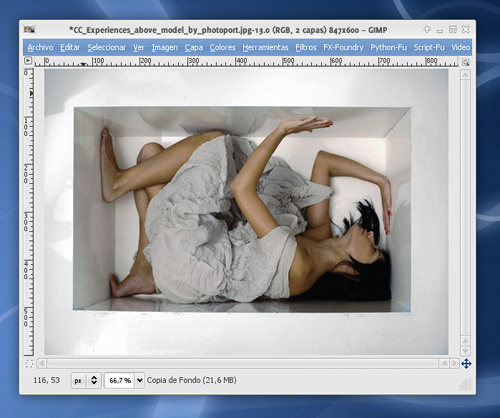Screen dimensions: 500x418
Task: Open the Archivo menu
Action: (x=40, y=47)
